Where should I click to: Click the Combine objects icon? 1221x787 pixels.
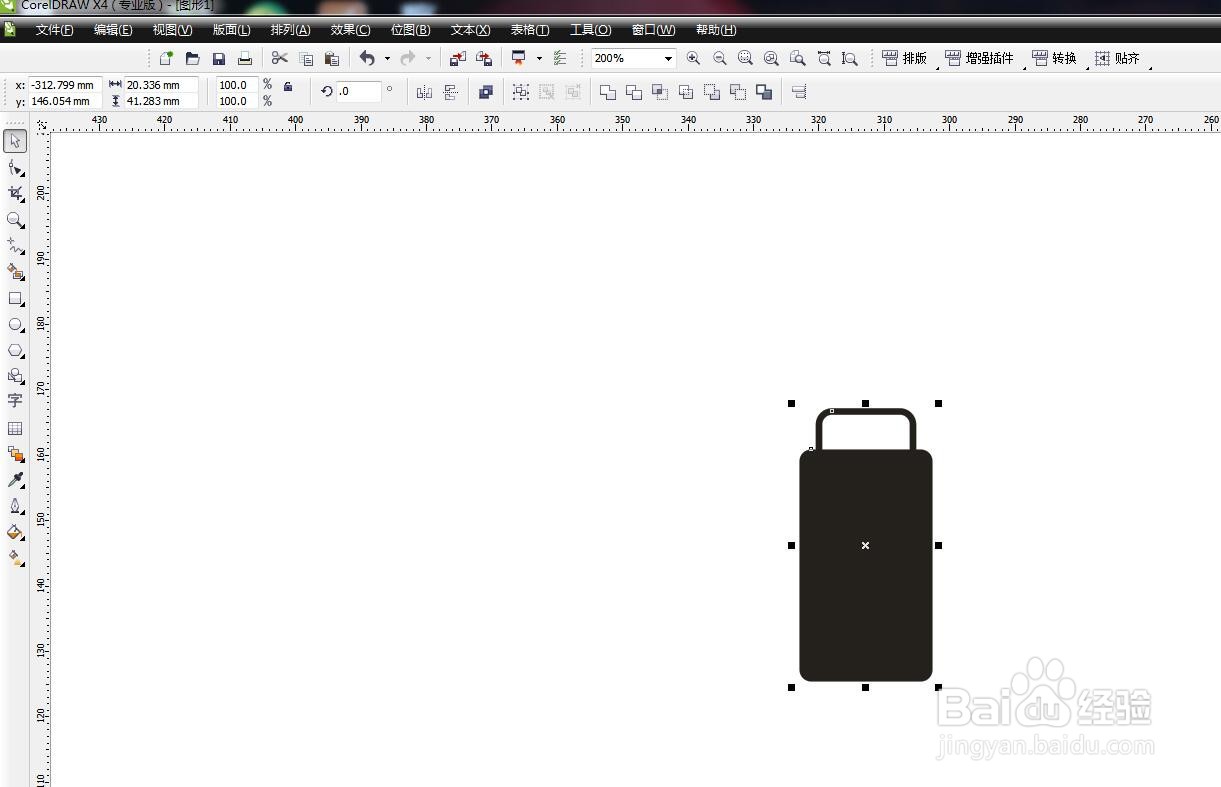tap(486, 92)
